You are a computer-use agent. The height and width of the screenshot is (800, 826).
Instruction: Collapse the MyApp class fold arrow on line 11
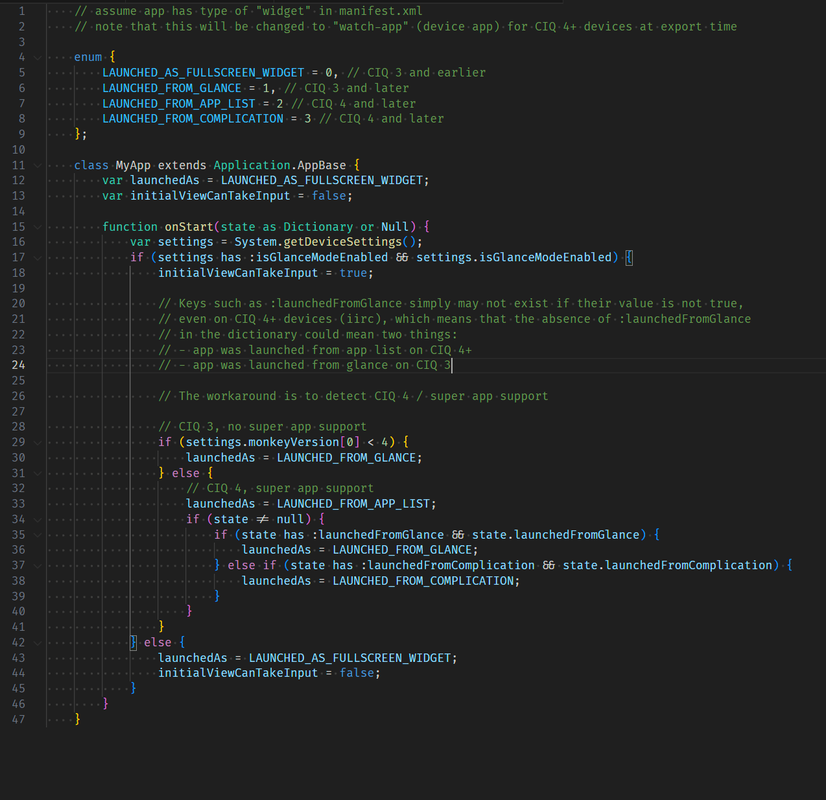(37, 165)
